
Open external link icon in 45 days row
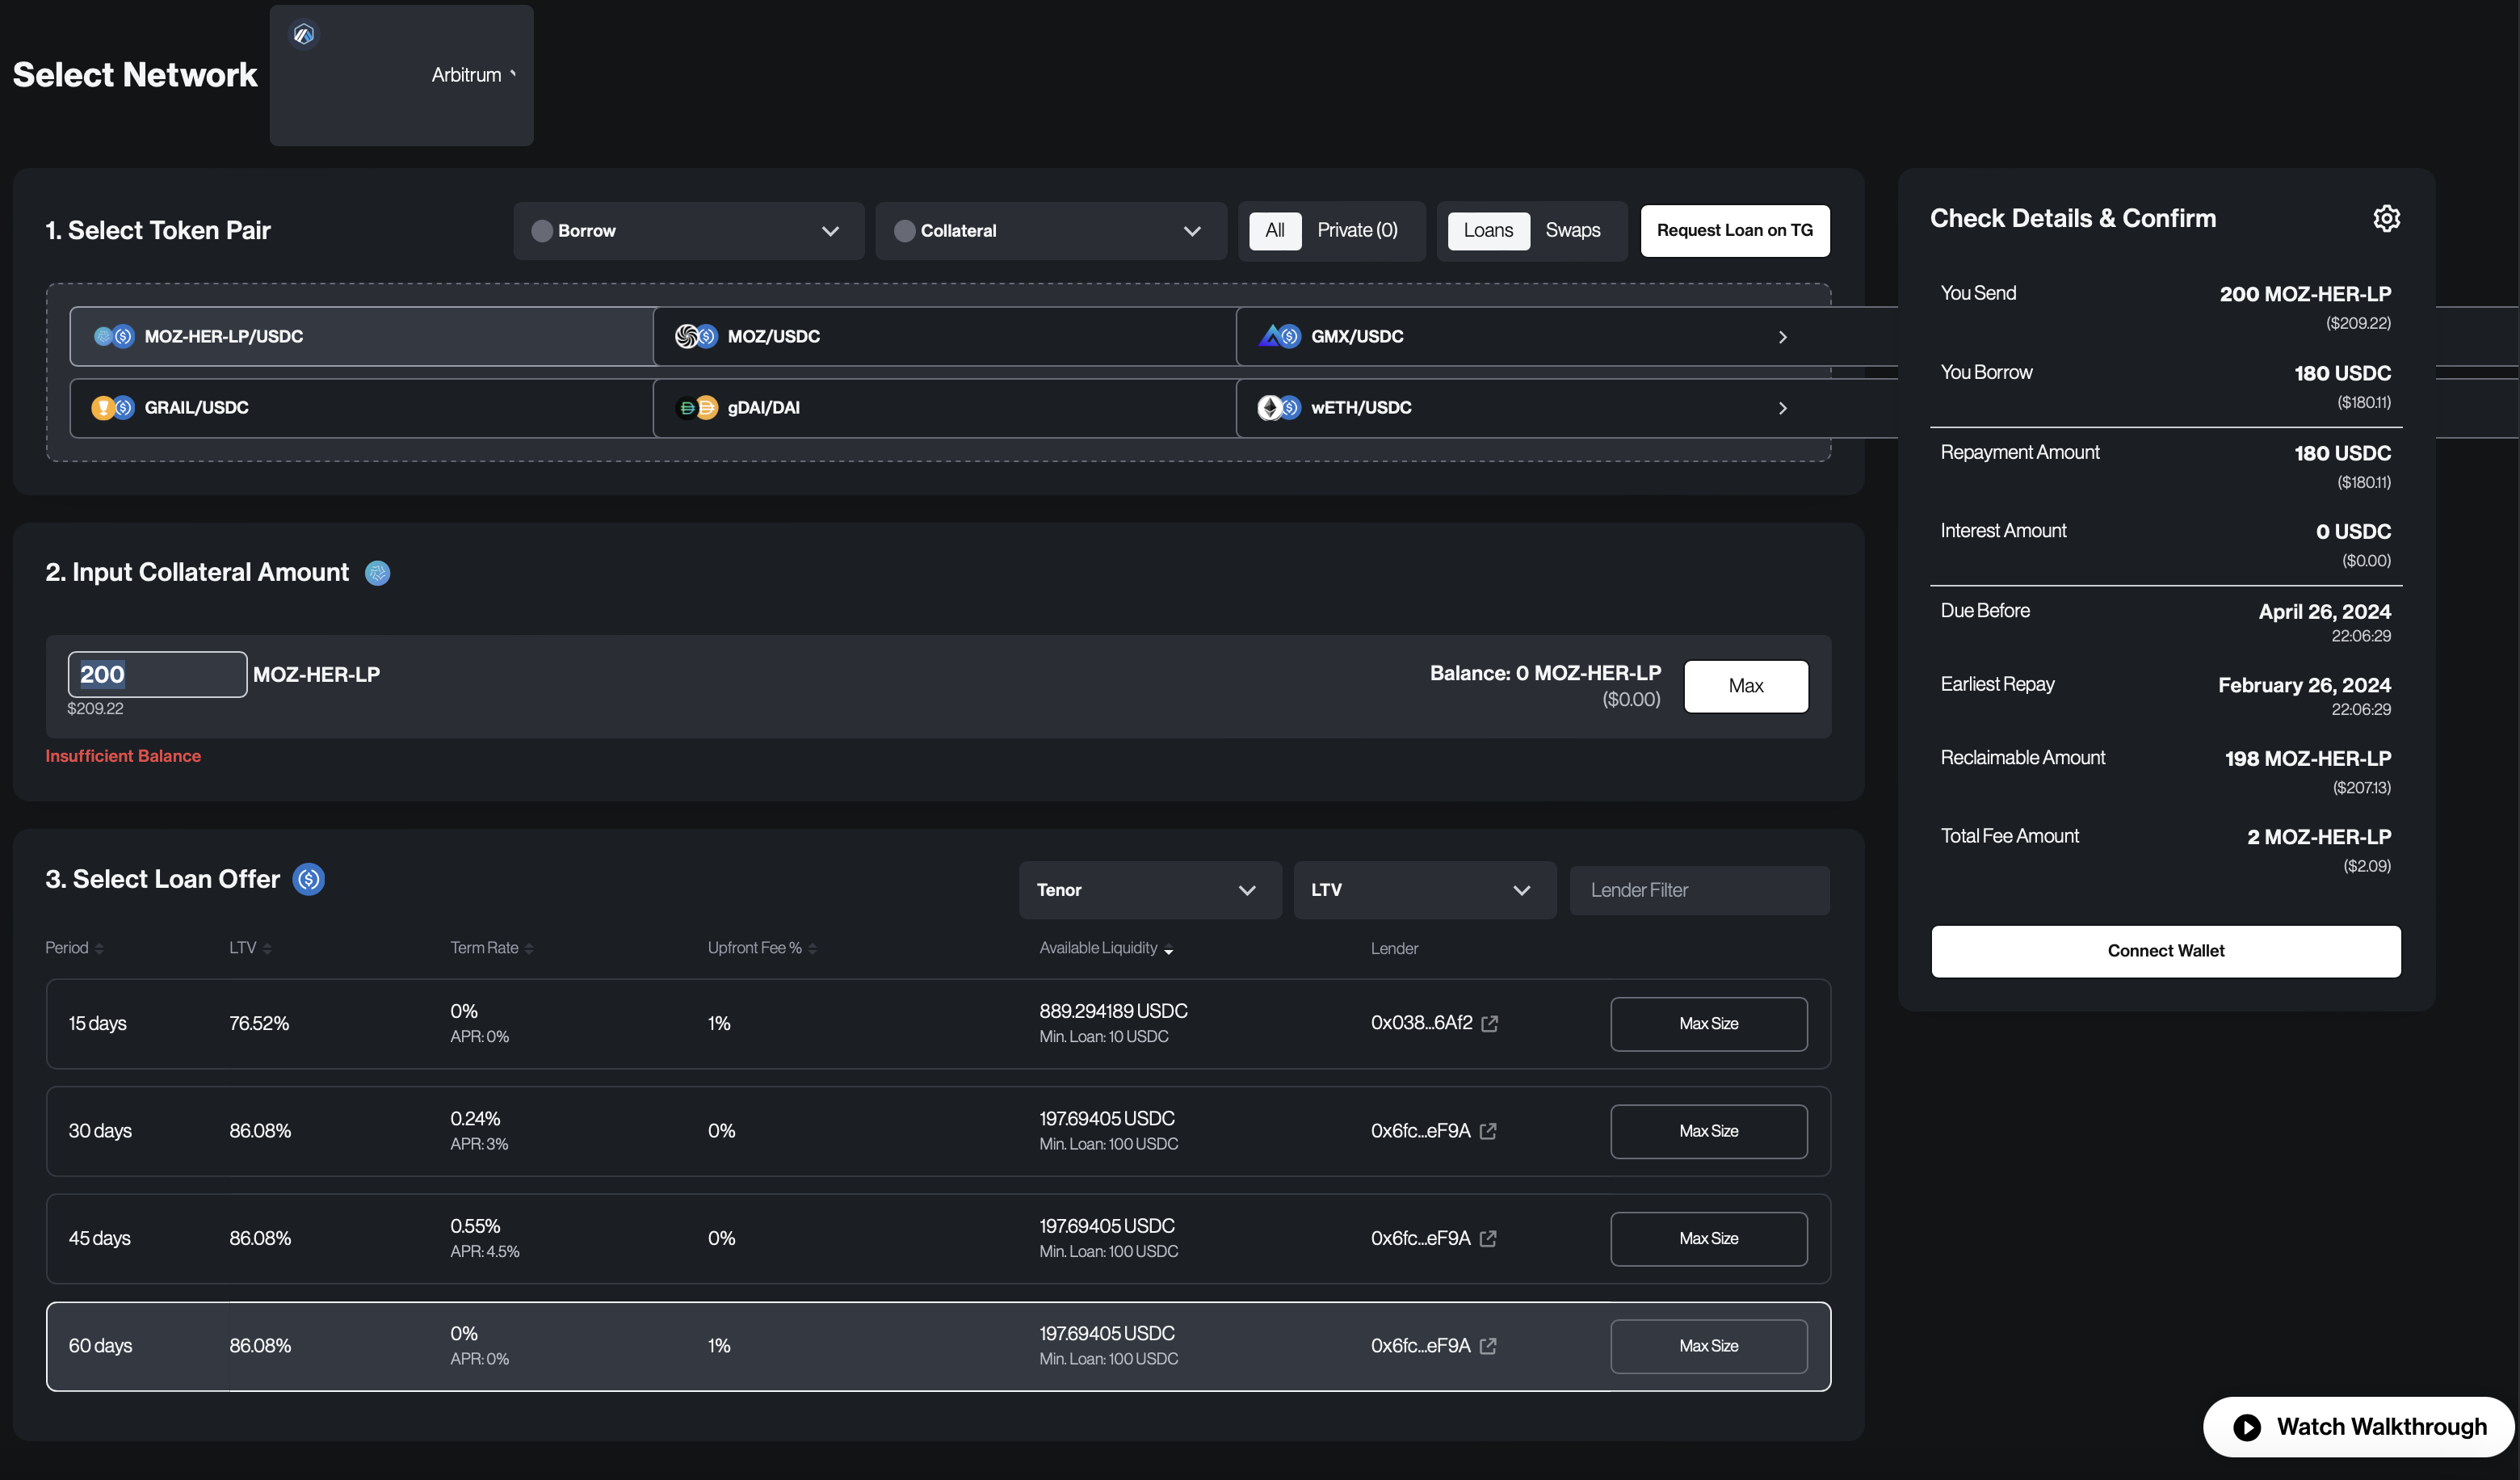[1488, 1238]
